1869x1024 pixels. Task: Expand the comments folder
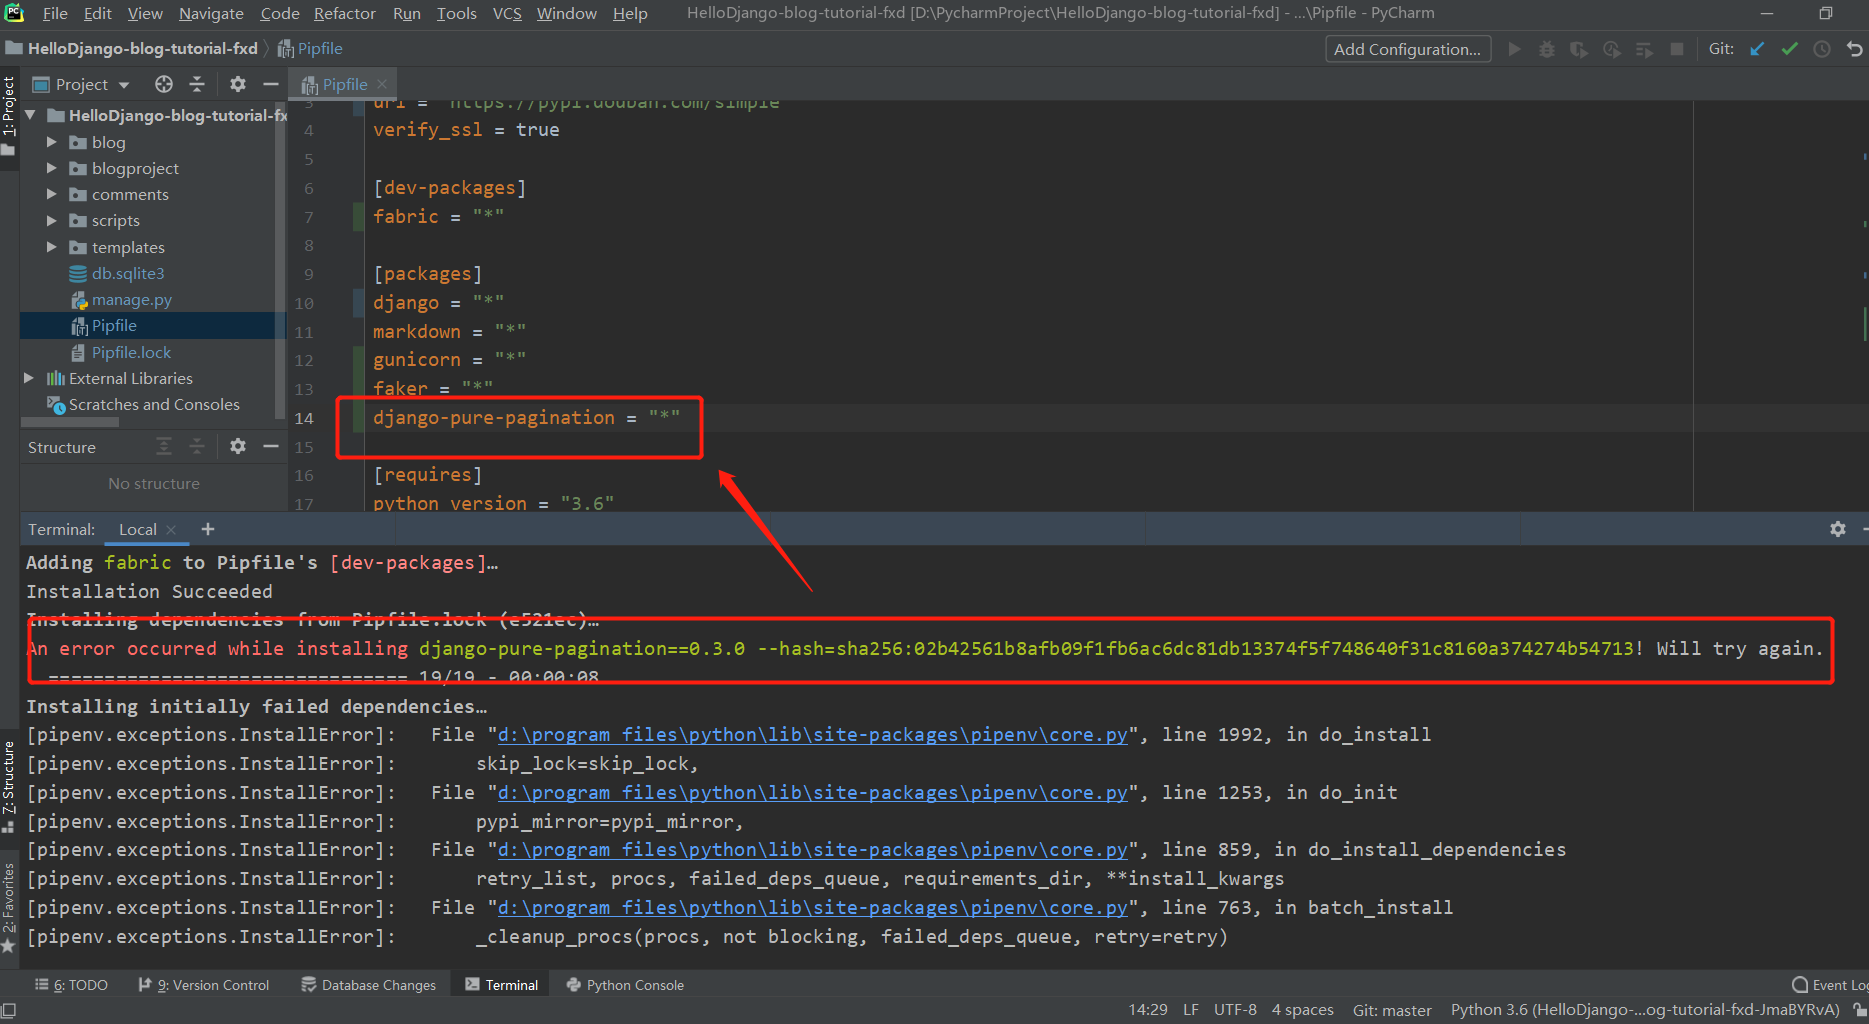pos(51,194)
